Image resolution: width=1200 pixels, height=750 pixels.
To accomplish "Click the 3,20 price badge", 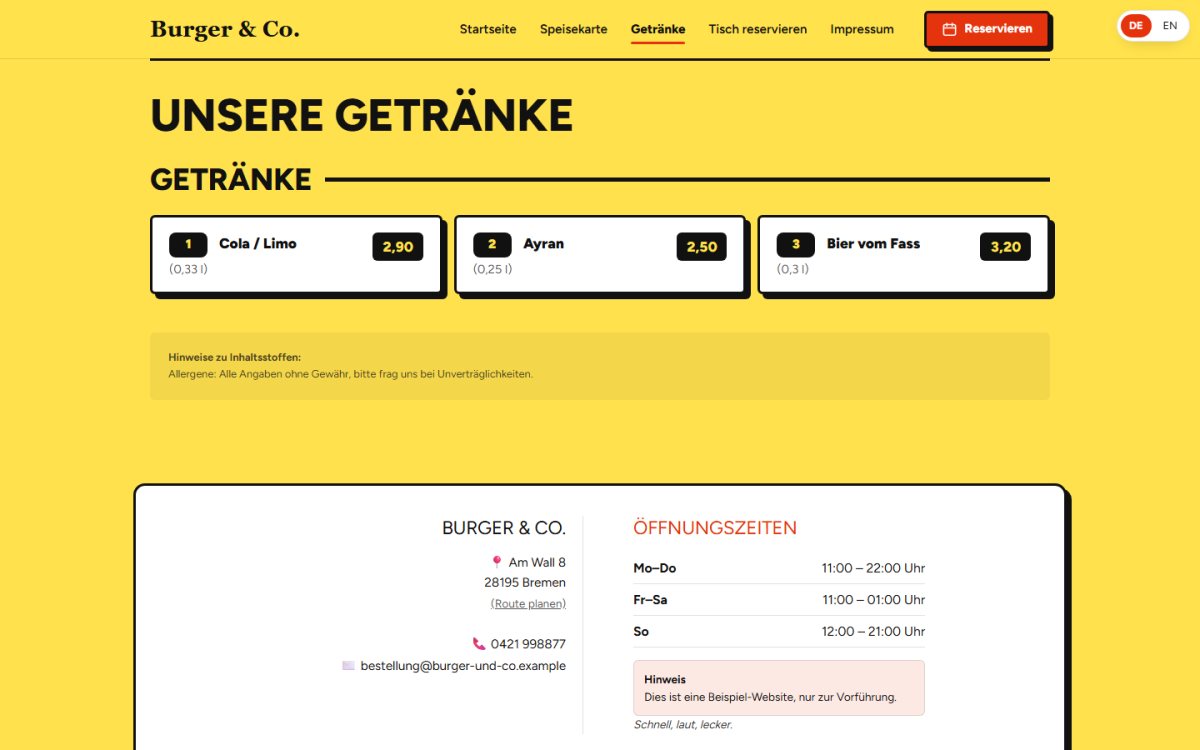I will 1005,247.
